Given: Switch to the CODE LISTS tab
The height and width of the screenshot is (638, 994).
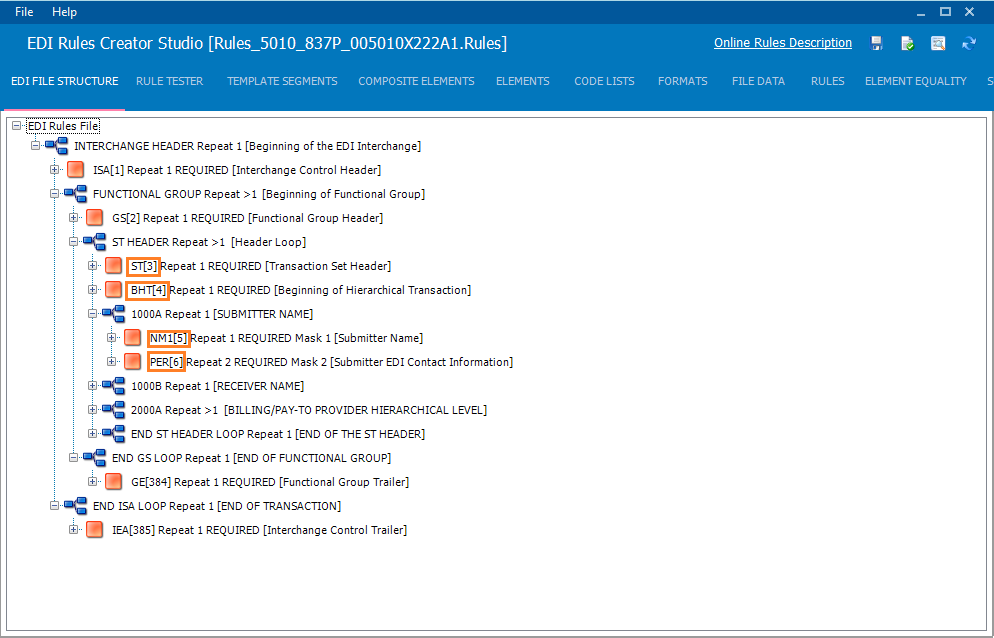Looking at the screenshot, I should [x=604, y=81].
